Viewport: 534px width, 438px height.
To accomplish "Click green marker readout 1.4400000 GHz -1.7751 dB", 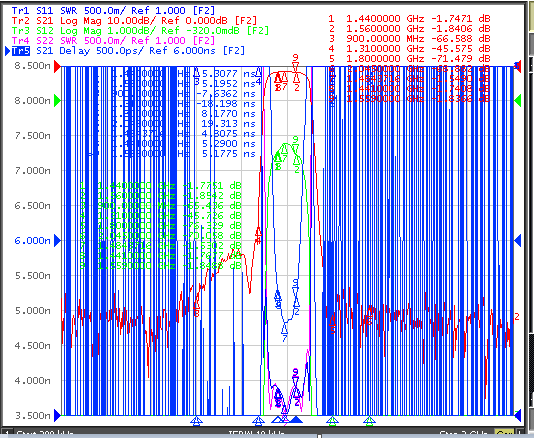I will pyautogui.click(x=160, y=186).
